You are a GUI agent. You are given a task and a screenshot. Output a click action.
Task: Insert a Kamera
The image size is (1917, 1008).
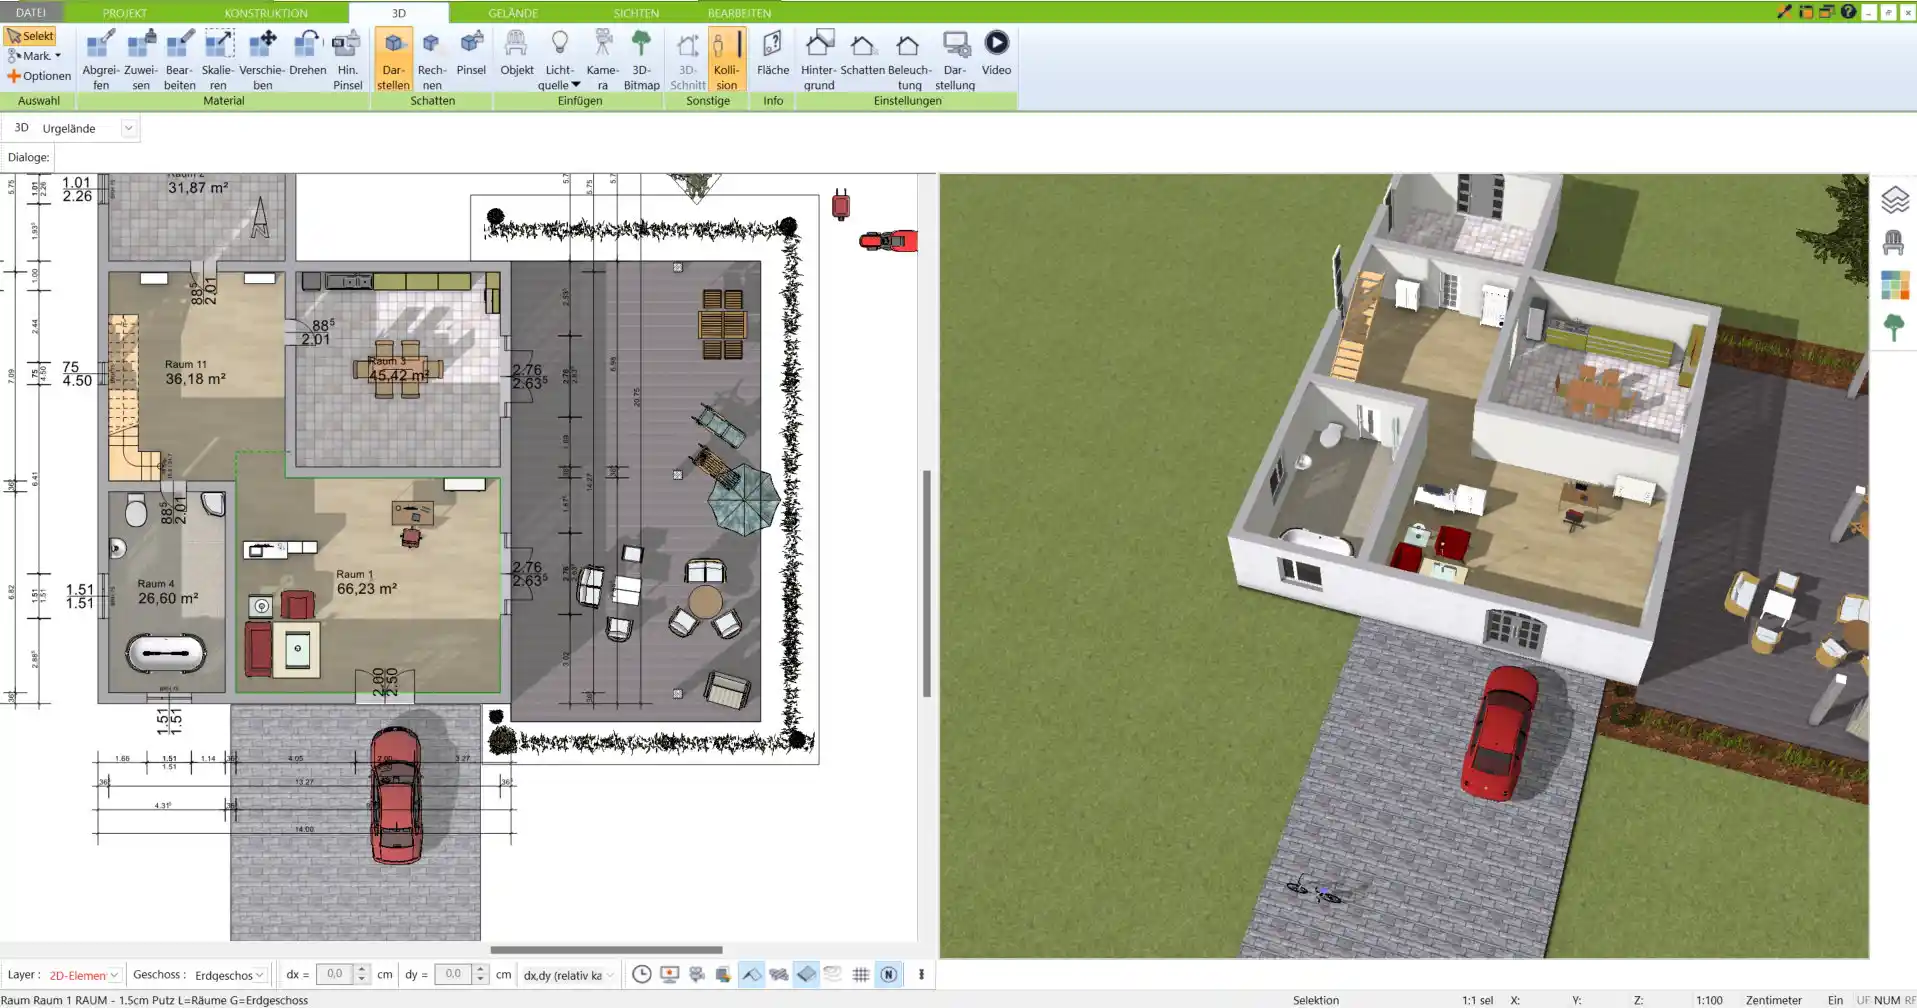[602, 59]
